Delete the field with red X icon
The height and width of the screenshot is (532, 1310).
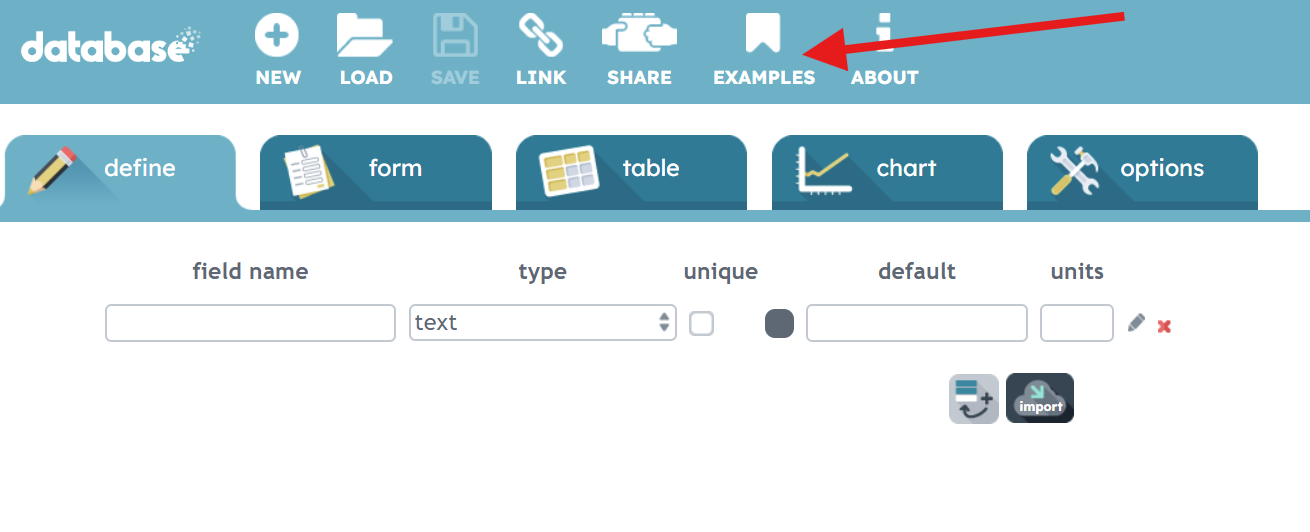click(x=1164, y=326)
